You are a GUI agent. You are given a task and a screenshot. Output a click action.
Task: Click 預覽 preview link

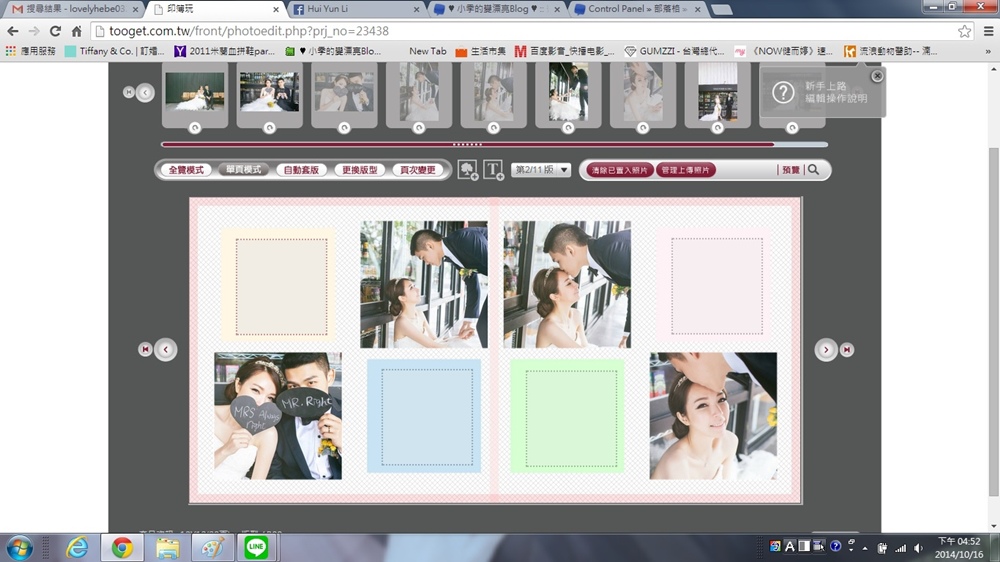791,170
